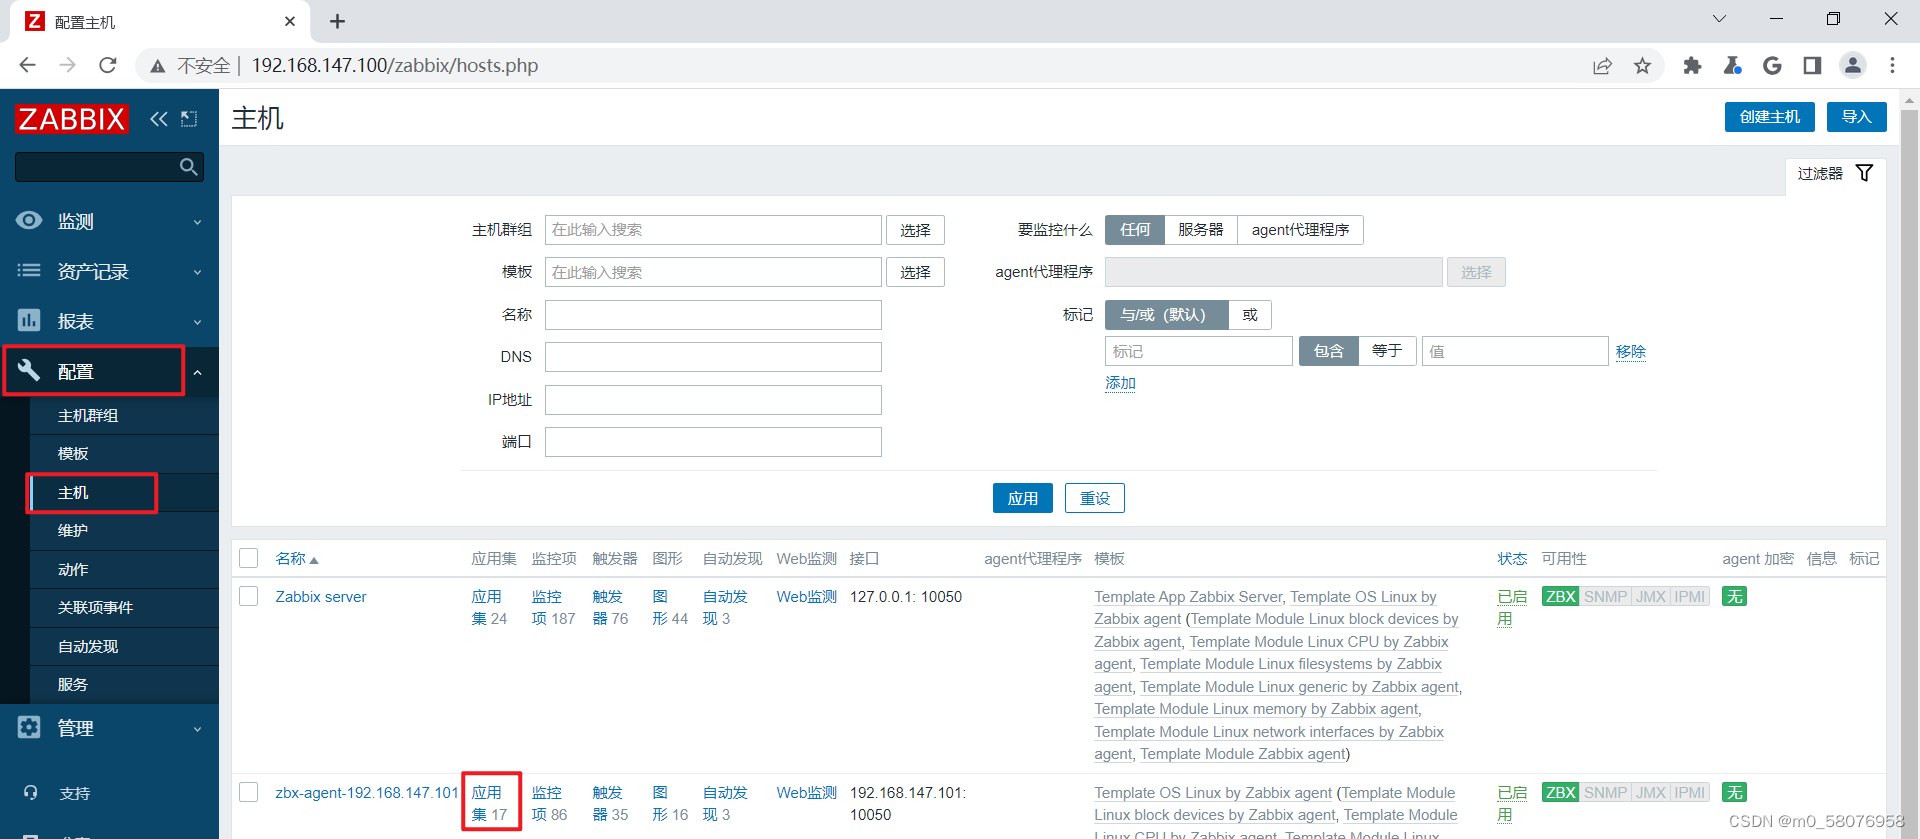
Task: Click the G extension icon
Action: (1772, 65)
